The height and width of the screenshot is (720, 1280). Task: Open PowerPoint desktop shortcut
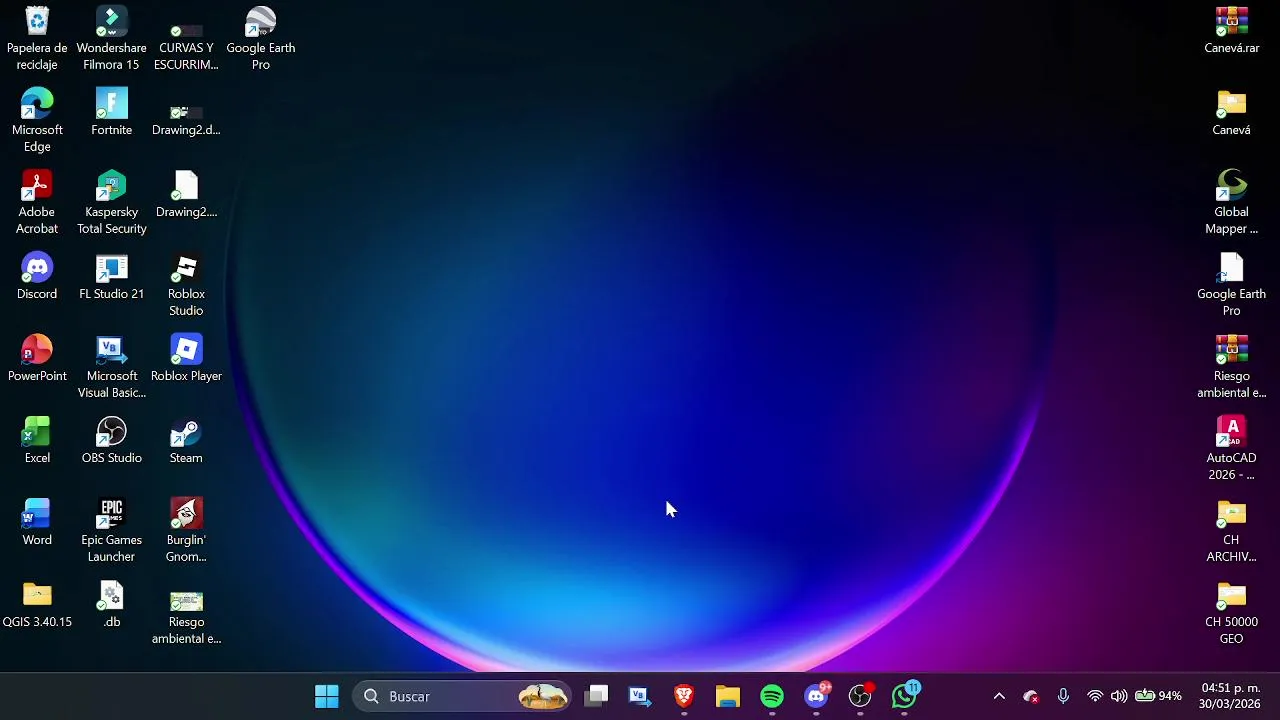37,358
